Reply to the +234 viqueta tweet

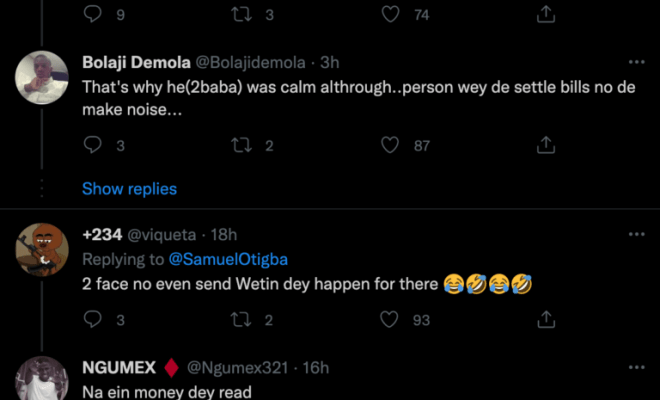(92, 320)
